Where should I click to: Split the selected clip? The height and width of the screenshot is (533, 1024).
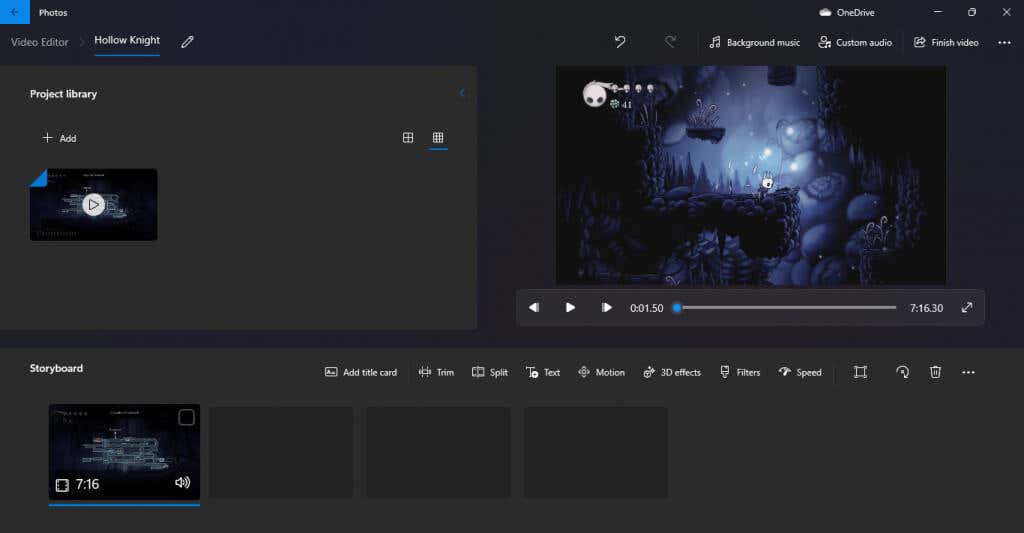point(490,372)
